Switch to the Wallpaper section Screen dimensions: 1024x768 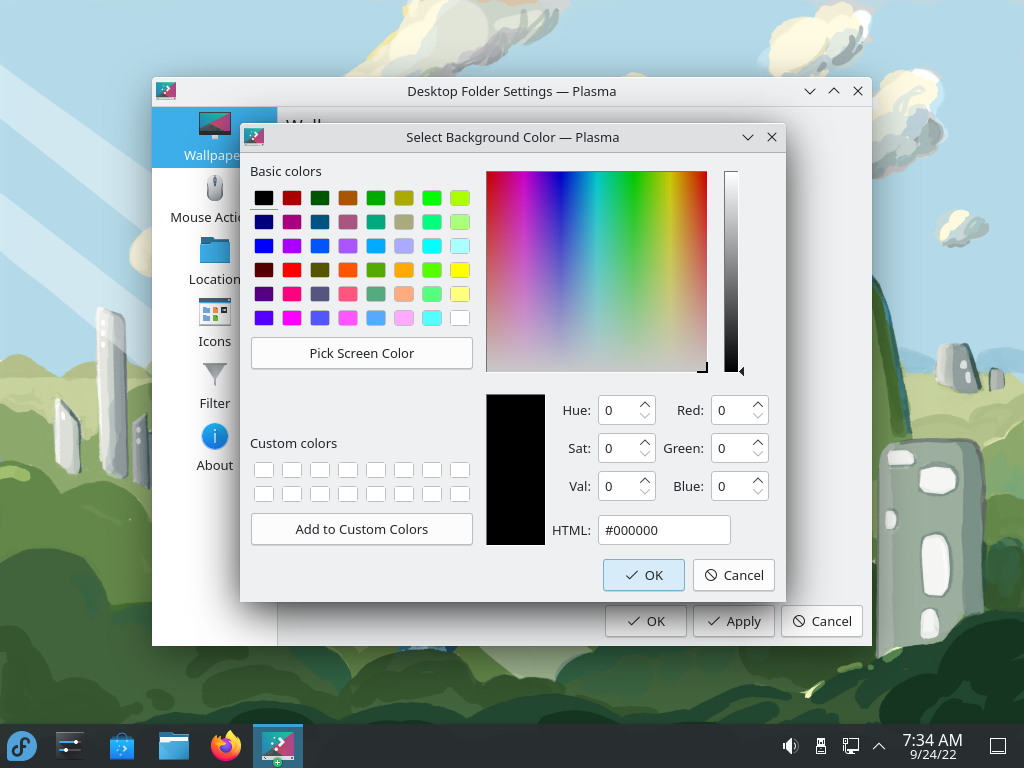215,137
